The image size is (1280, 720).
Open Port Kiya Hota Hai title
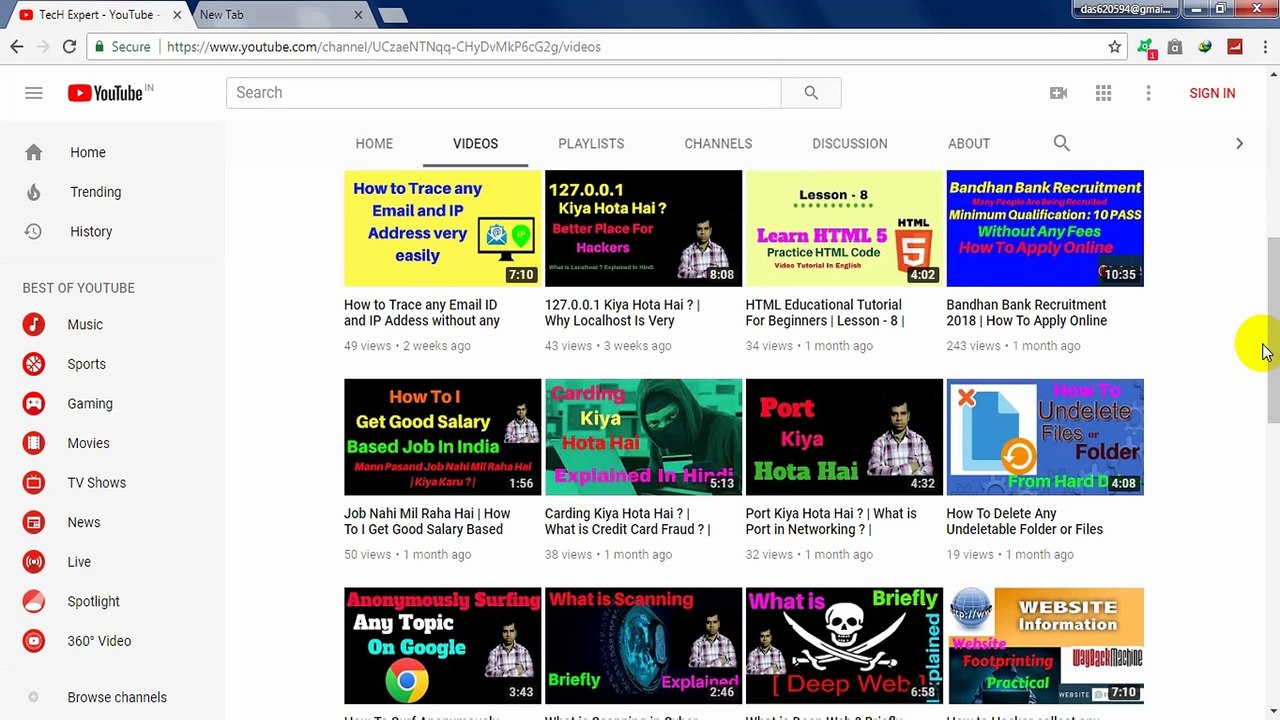coord(831,521)
